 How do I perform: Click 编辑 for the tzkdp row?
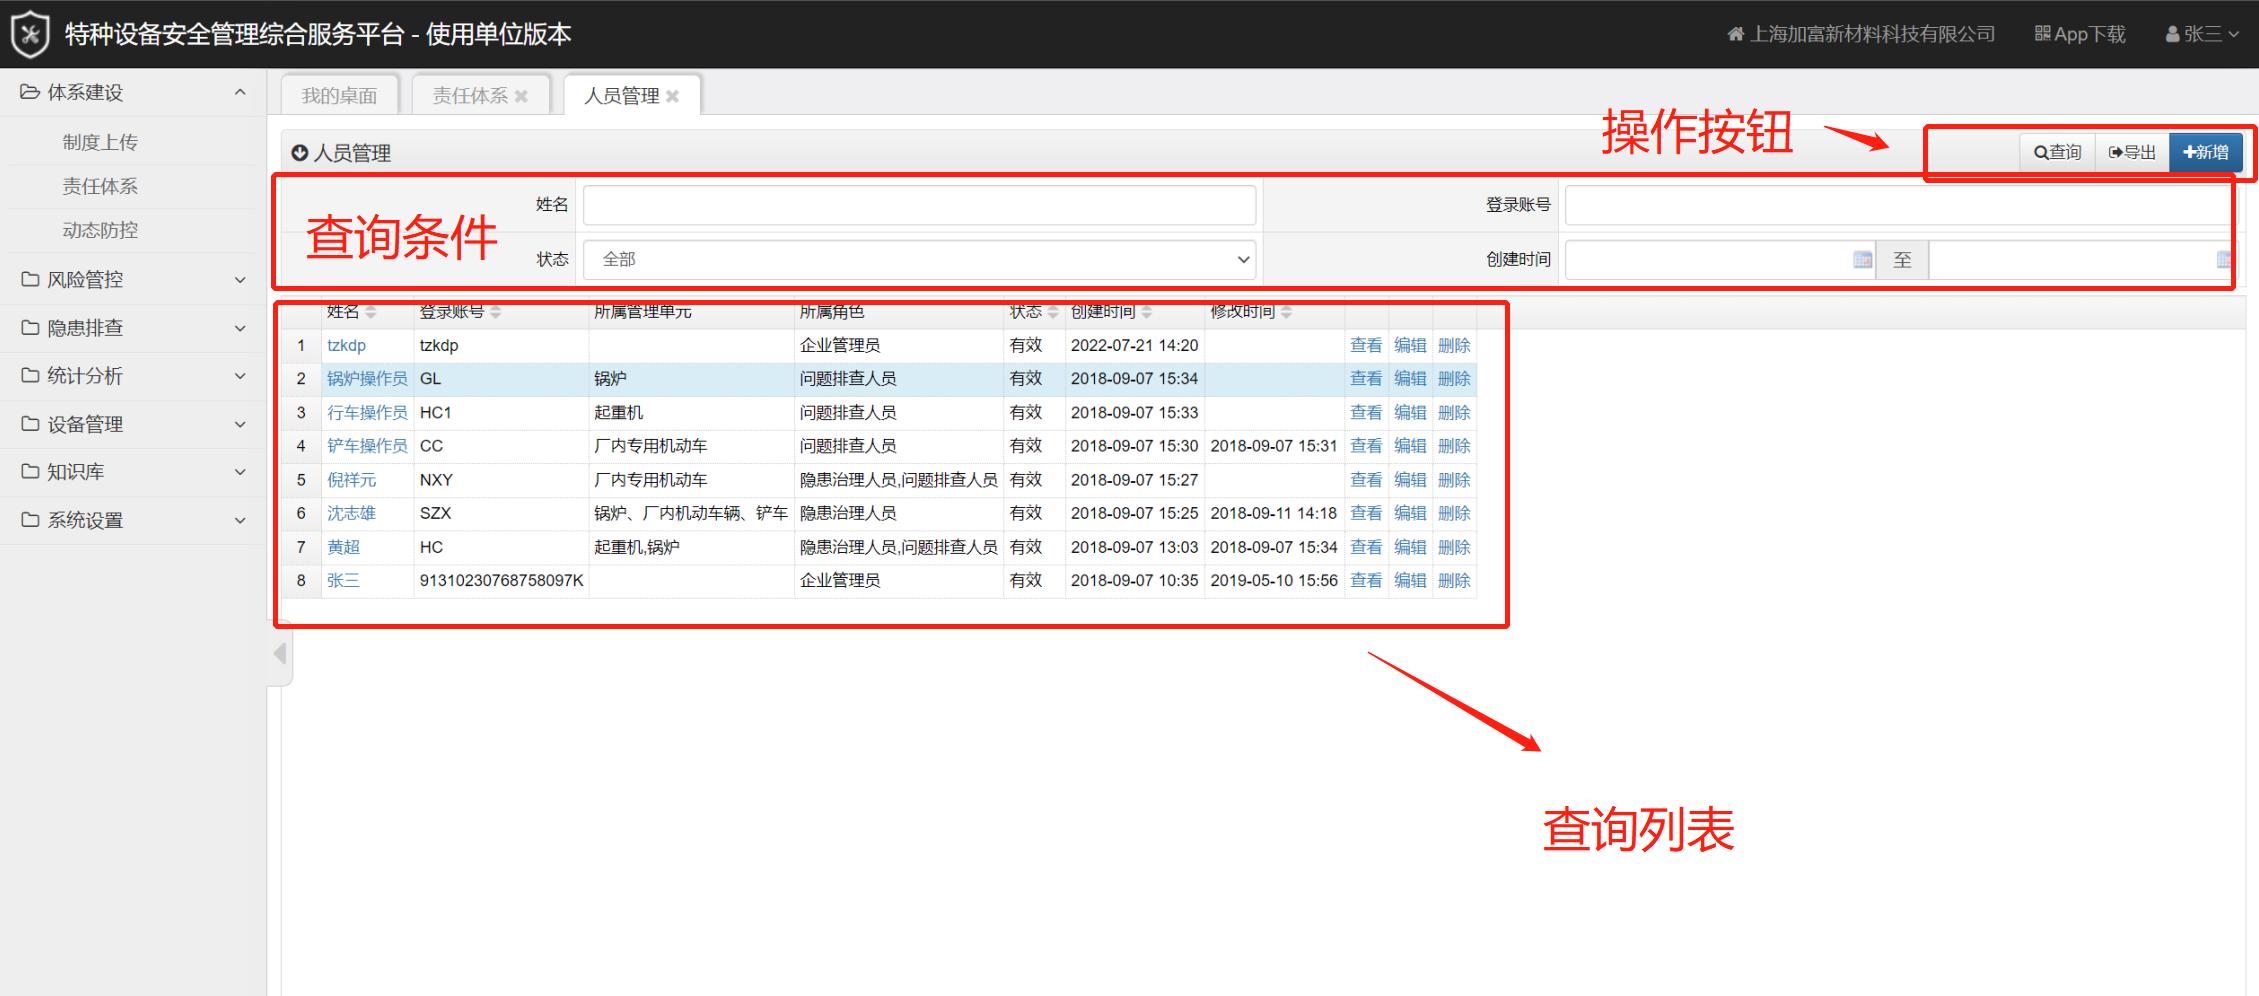1410,345
